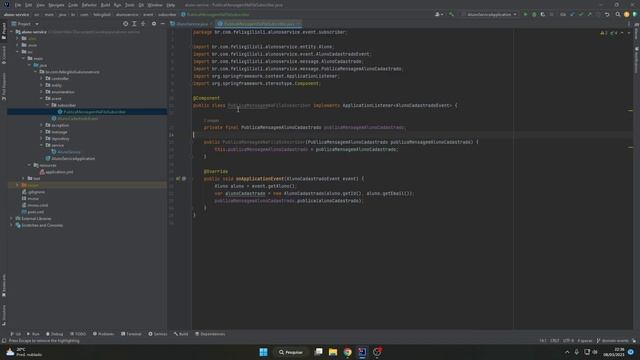The height and width of the screenshot is (360, 640).
Task: Open the Project tool window stripe button
Action: pos(4,31)
